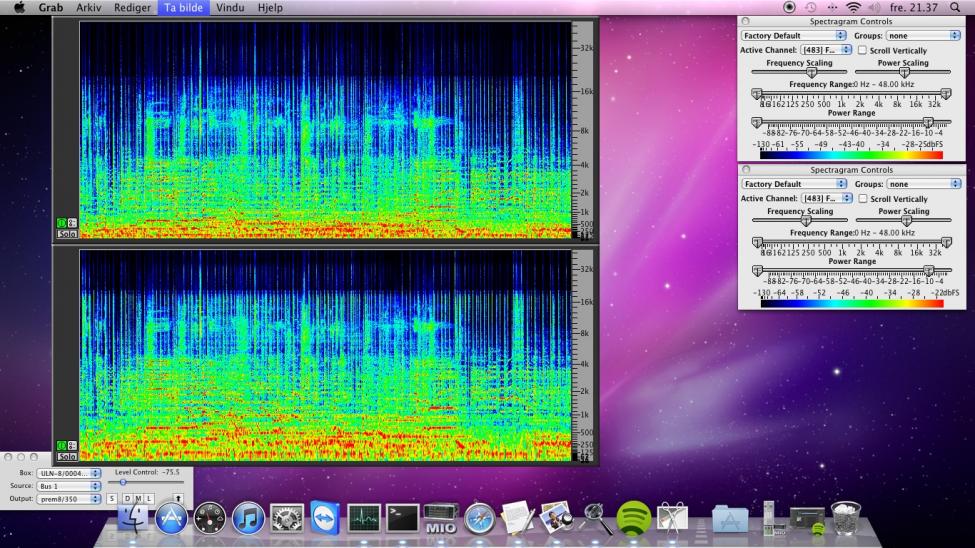Image resolution: width=975 pixels, height=548 pixels.
Task: Open Groups dropdown in the bottom controls panel
Action: [923, 184]
